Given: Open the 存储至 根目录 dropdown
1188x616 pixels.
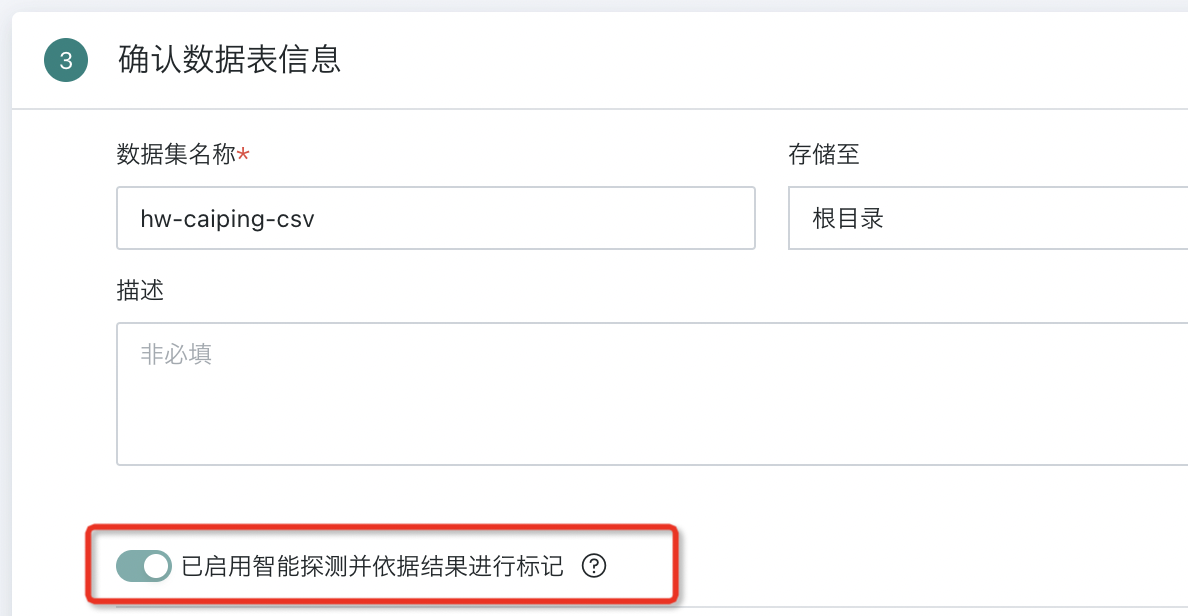Looking at the screenshot, I should 988,218.
